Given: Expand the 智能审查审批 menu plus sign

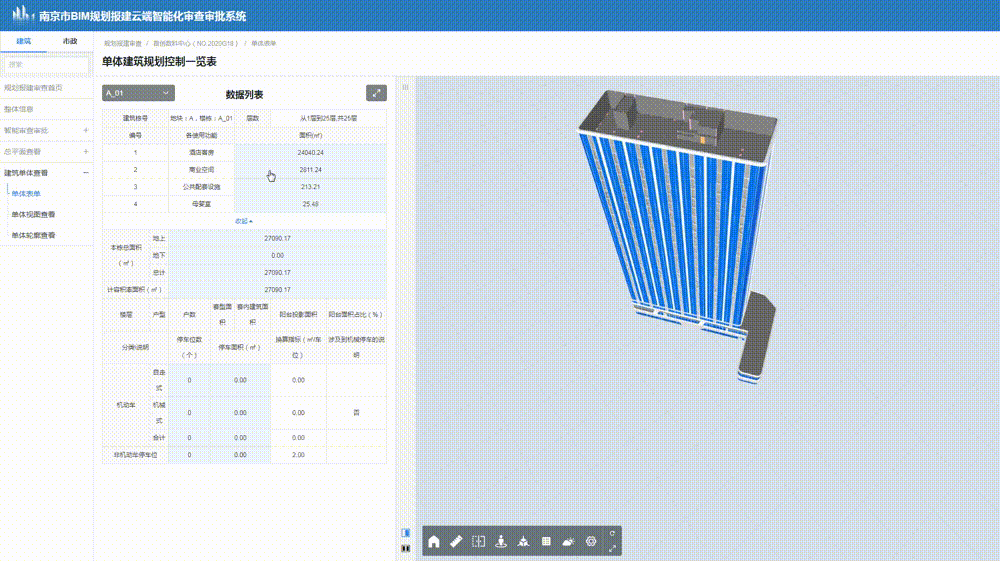Looking at the screenshot, I should (85, 131).
